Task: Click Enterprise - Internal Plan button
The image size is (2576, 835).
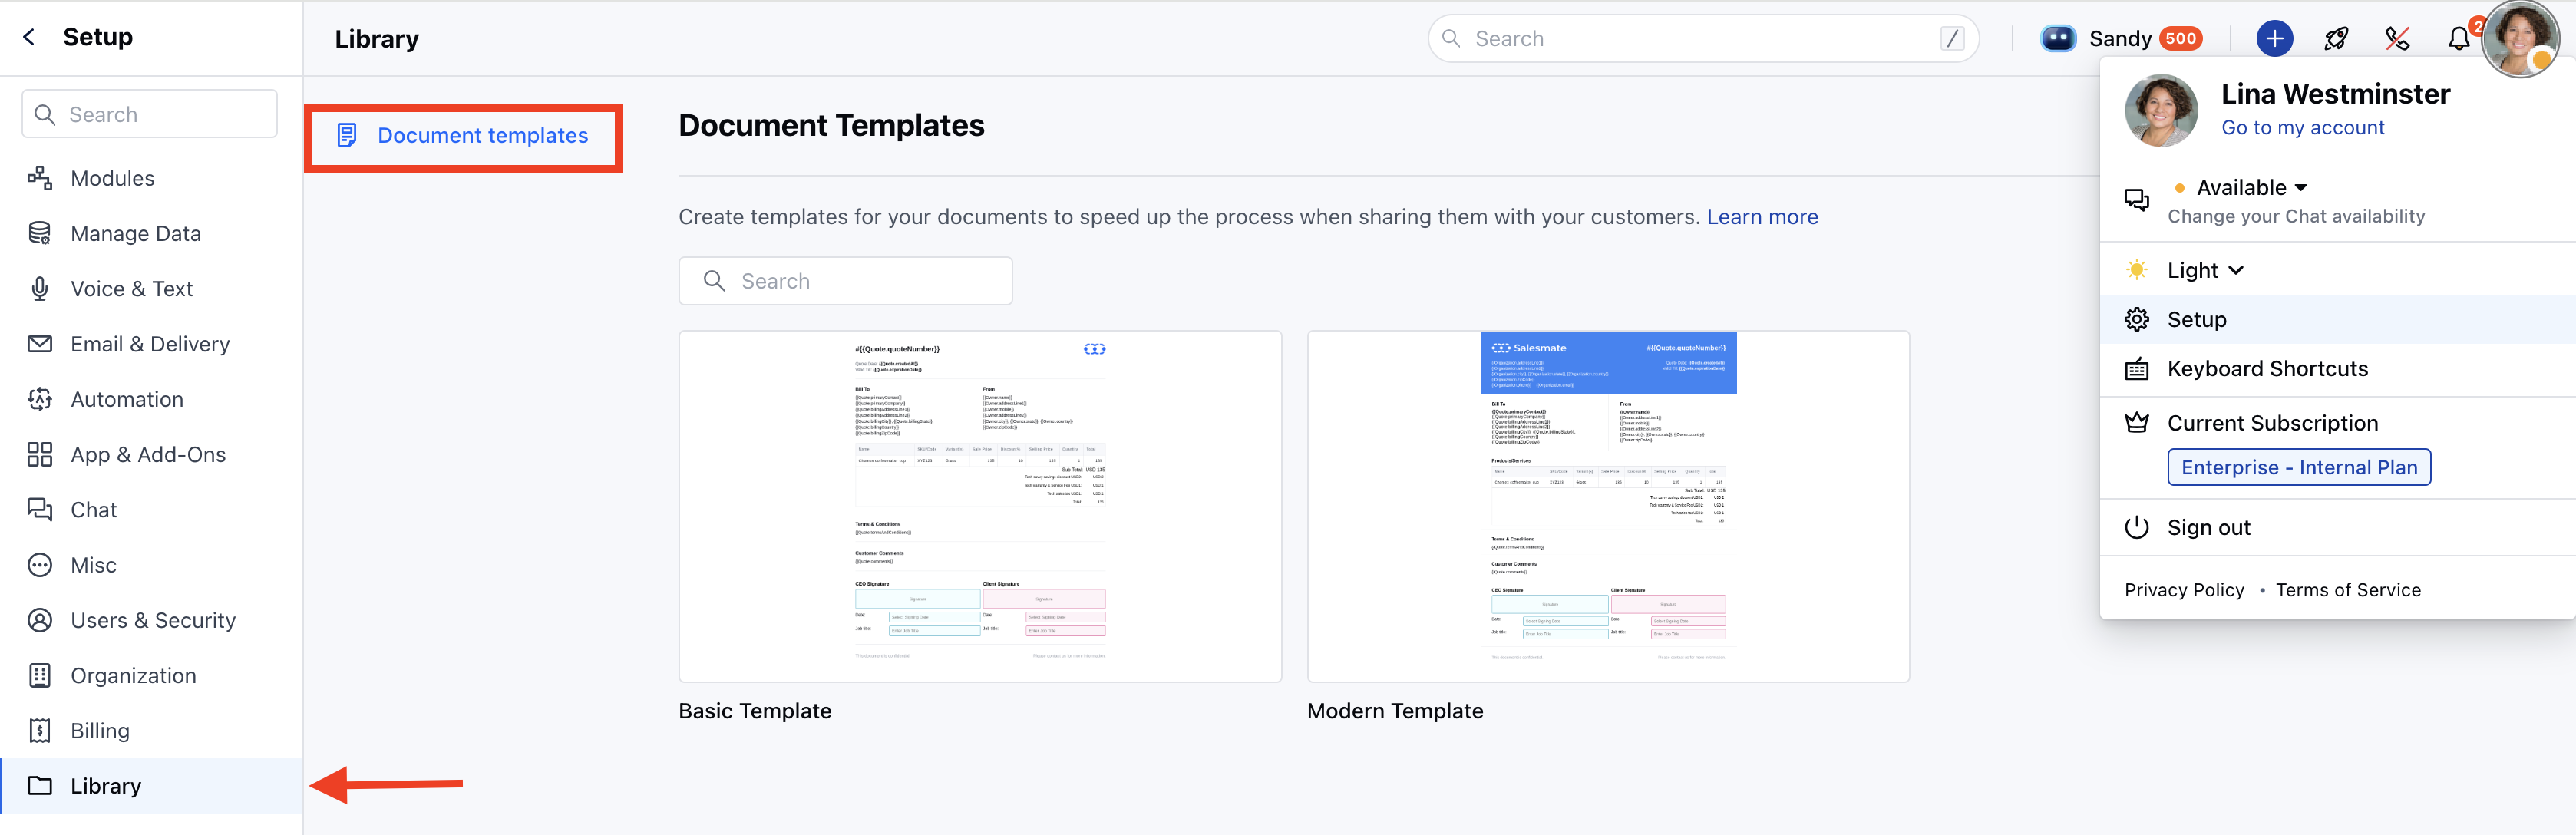Action: (2298, 468)
